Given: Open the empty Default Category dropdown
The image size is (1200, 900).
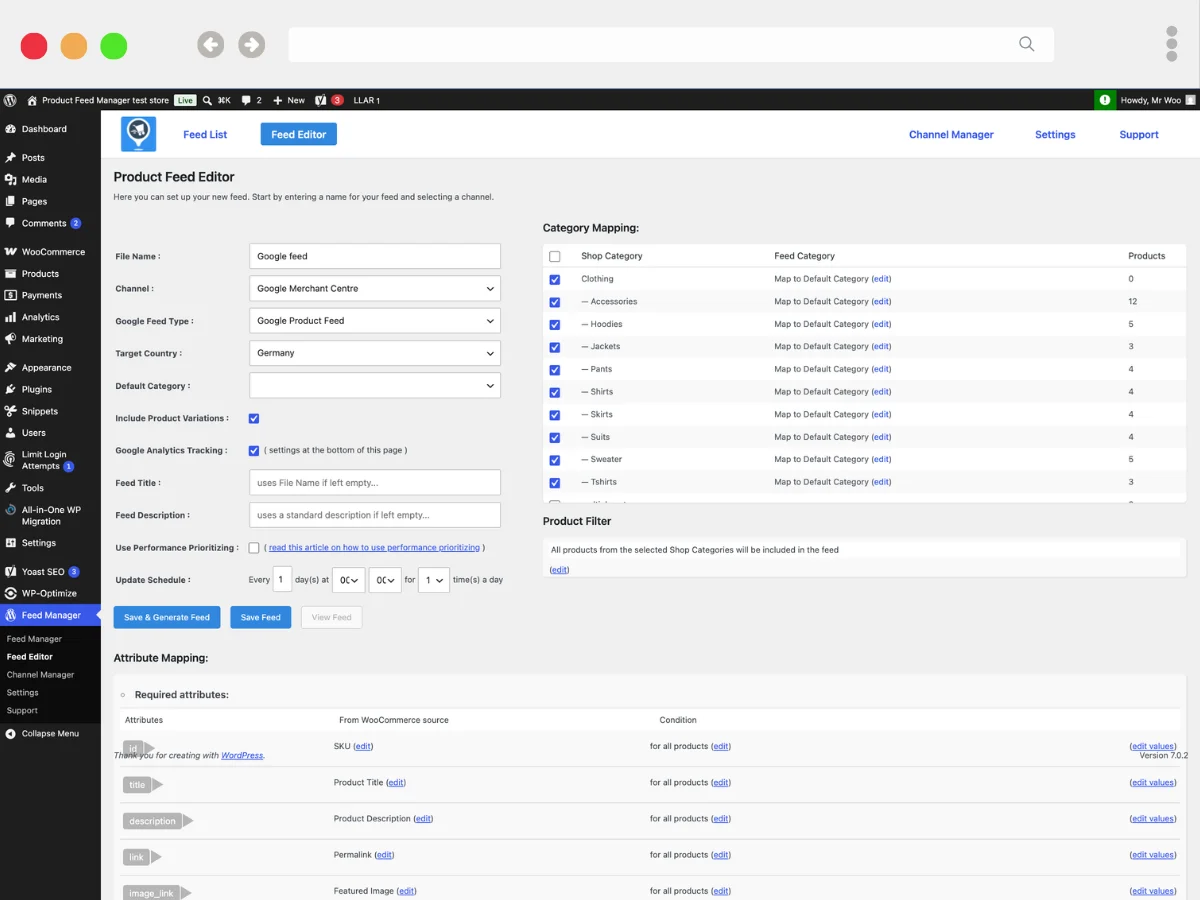Looking at the screenshot, I should (x=375, y=385).
